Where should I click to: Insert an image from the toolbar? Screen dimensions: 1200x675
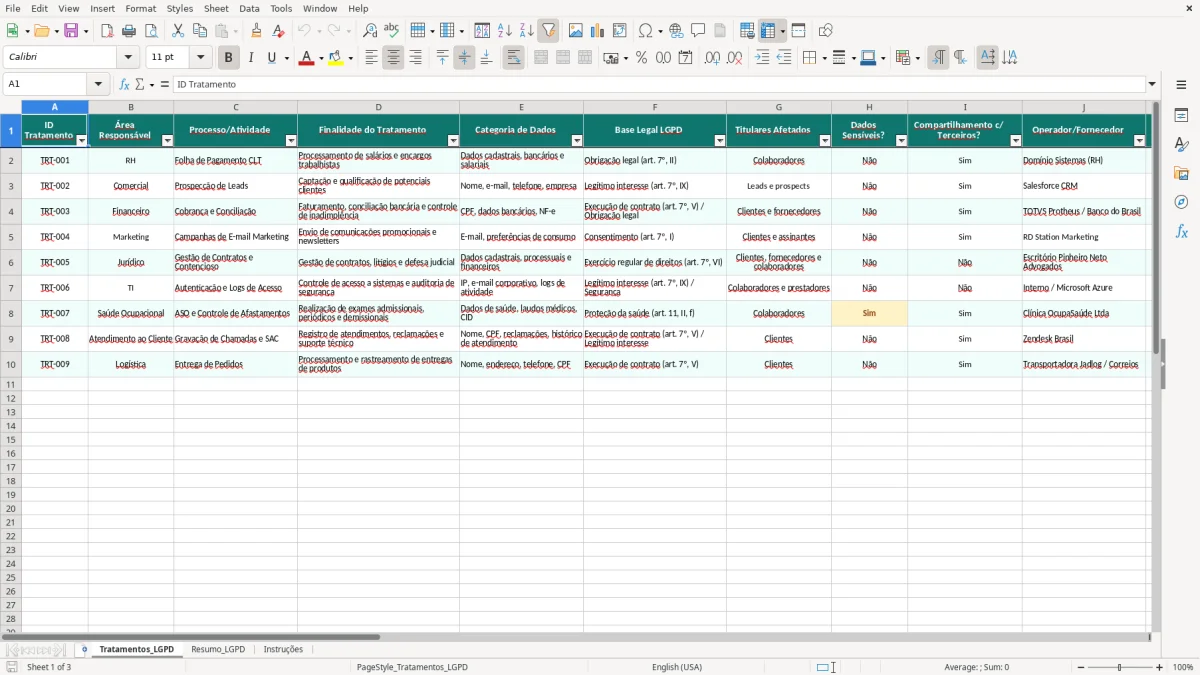tap(576, 31)
